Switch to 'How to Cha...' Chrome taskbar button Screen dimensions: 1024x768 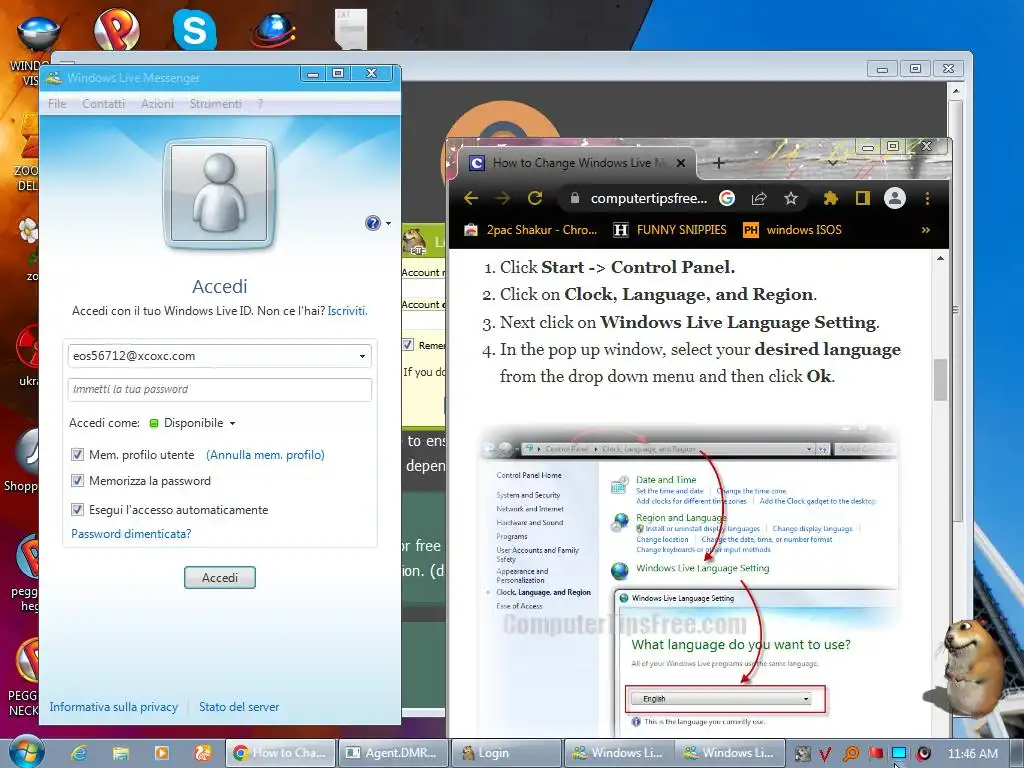[281, 753]
